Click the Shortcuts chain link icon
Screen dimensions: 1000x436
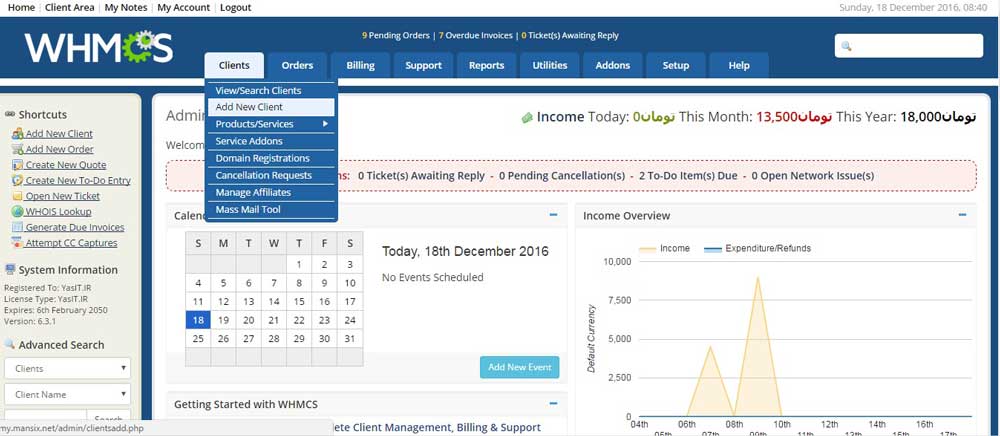(x=10, y=114)
